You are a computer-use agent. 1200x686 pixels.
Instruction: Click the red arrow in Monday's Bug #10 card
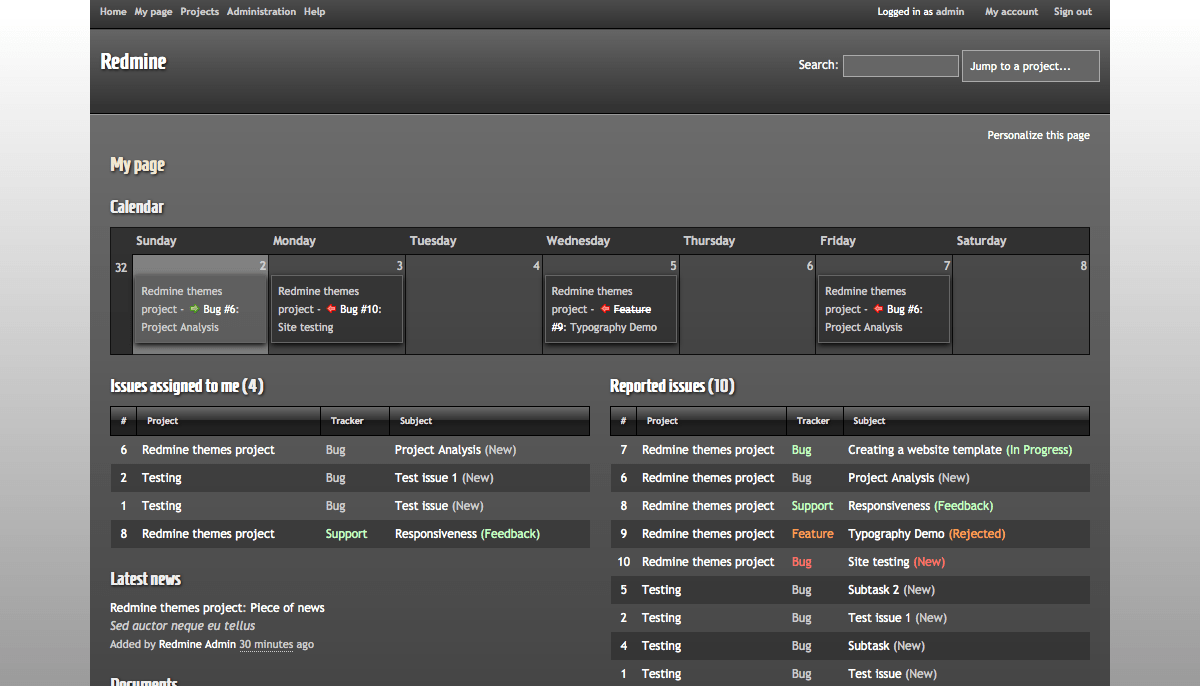tap(331, 310)
